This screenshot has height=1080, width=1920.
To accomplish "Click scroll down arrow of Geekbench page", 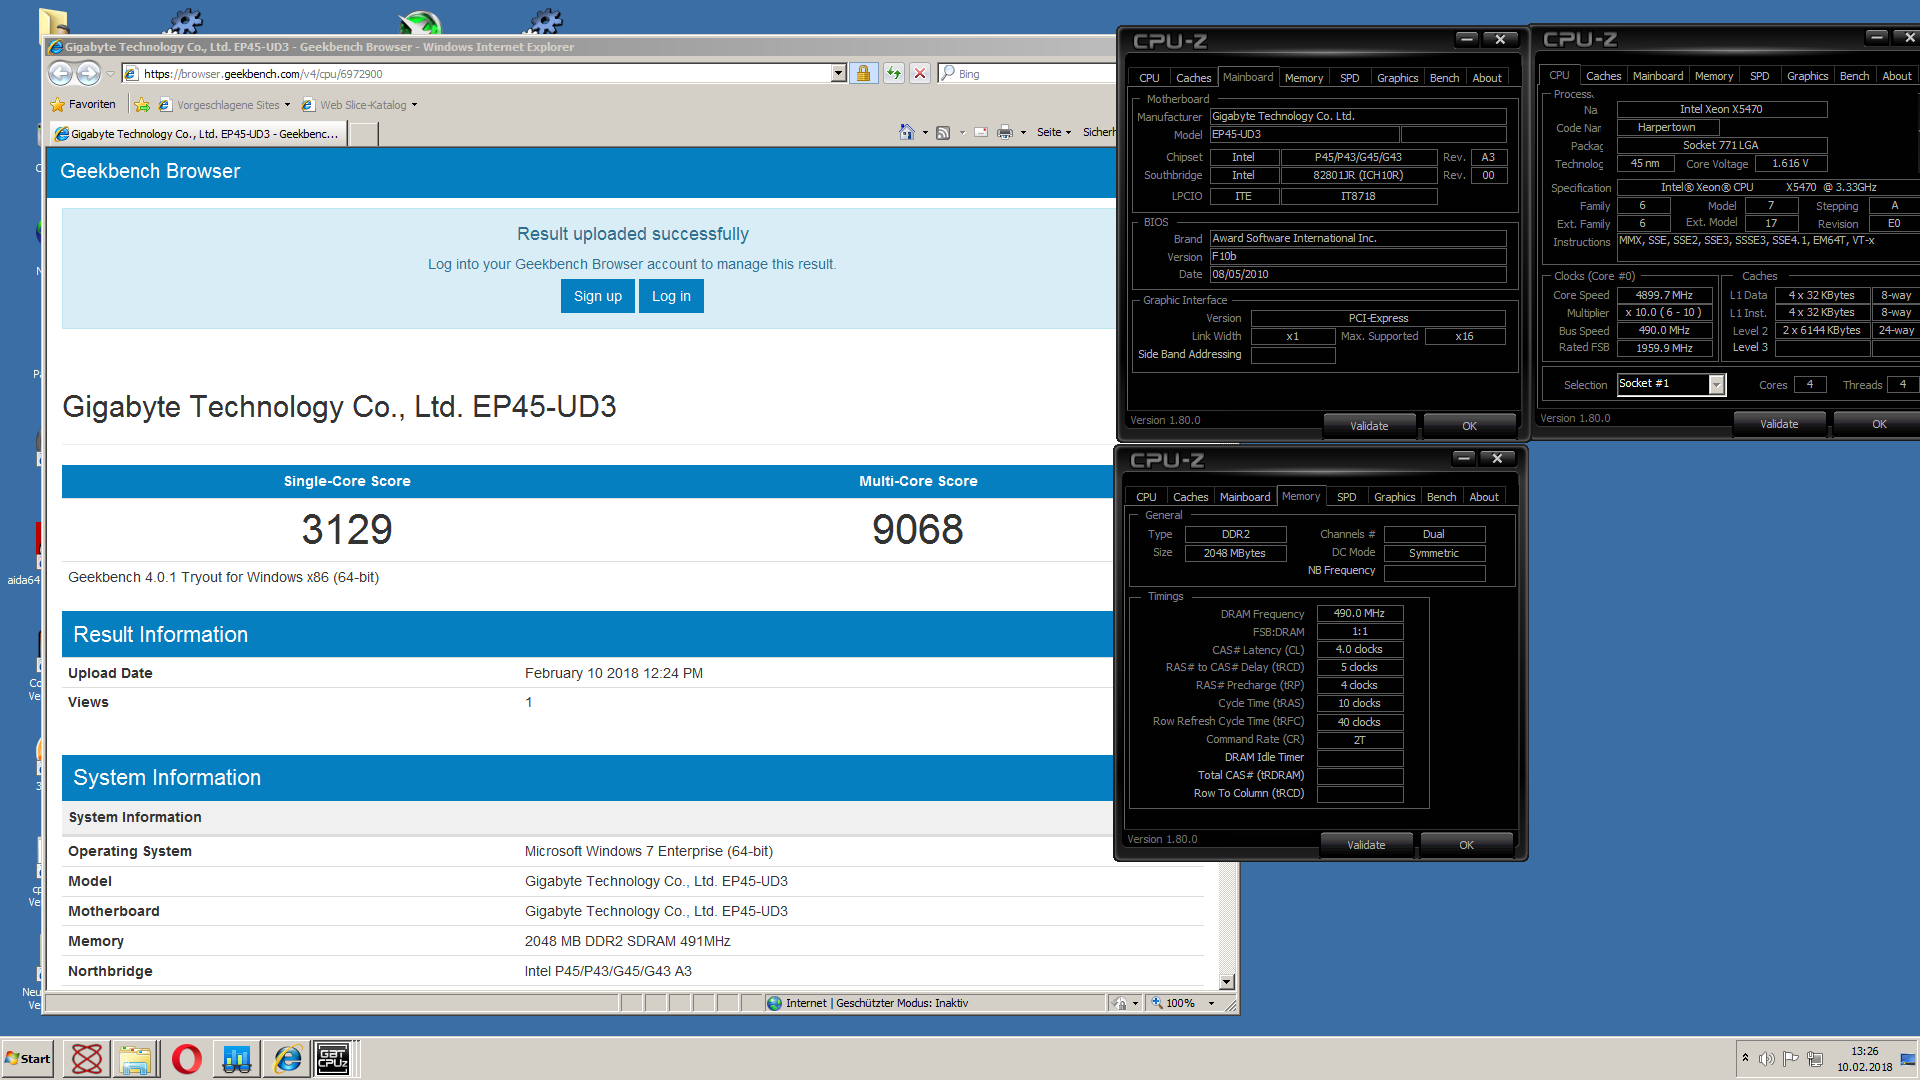I will click(1227, 982).
